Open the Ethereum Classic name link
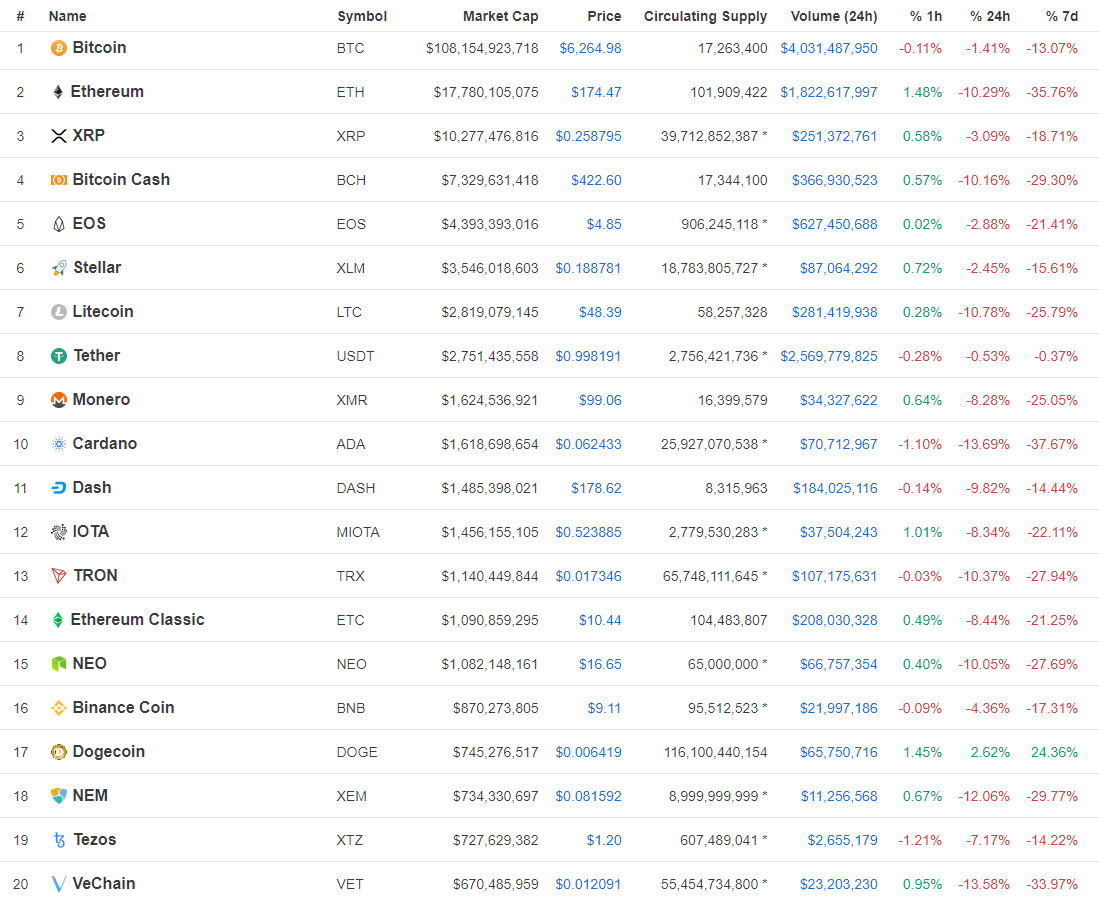Viewport: 1099px width, 904px height. [x=137, y=620]
